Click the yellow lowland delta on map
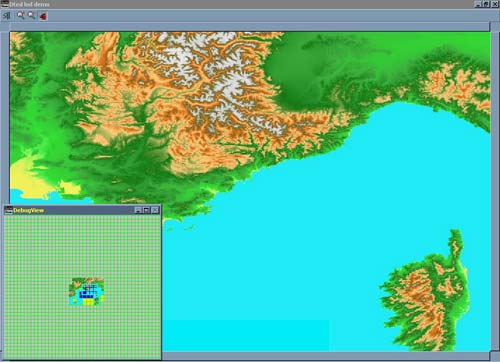 28,182
